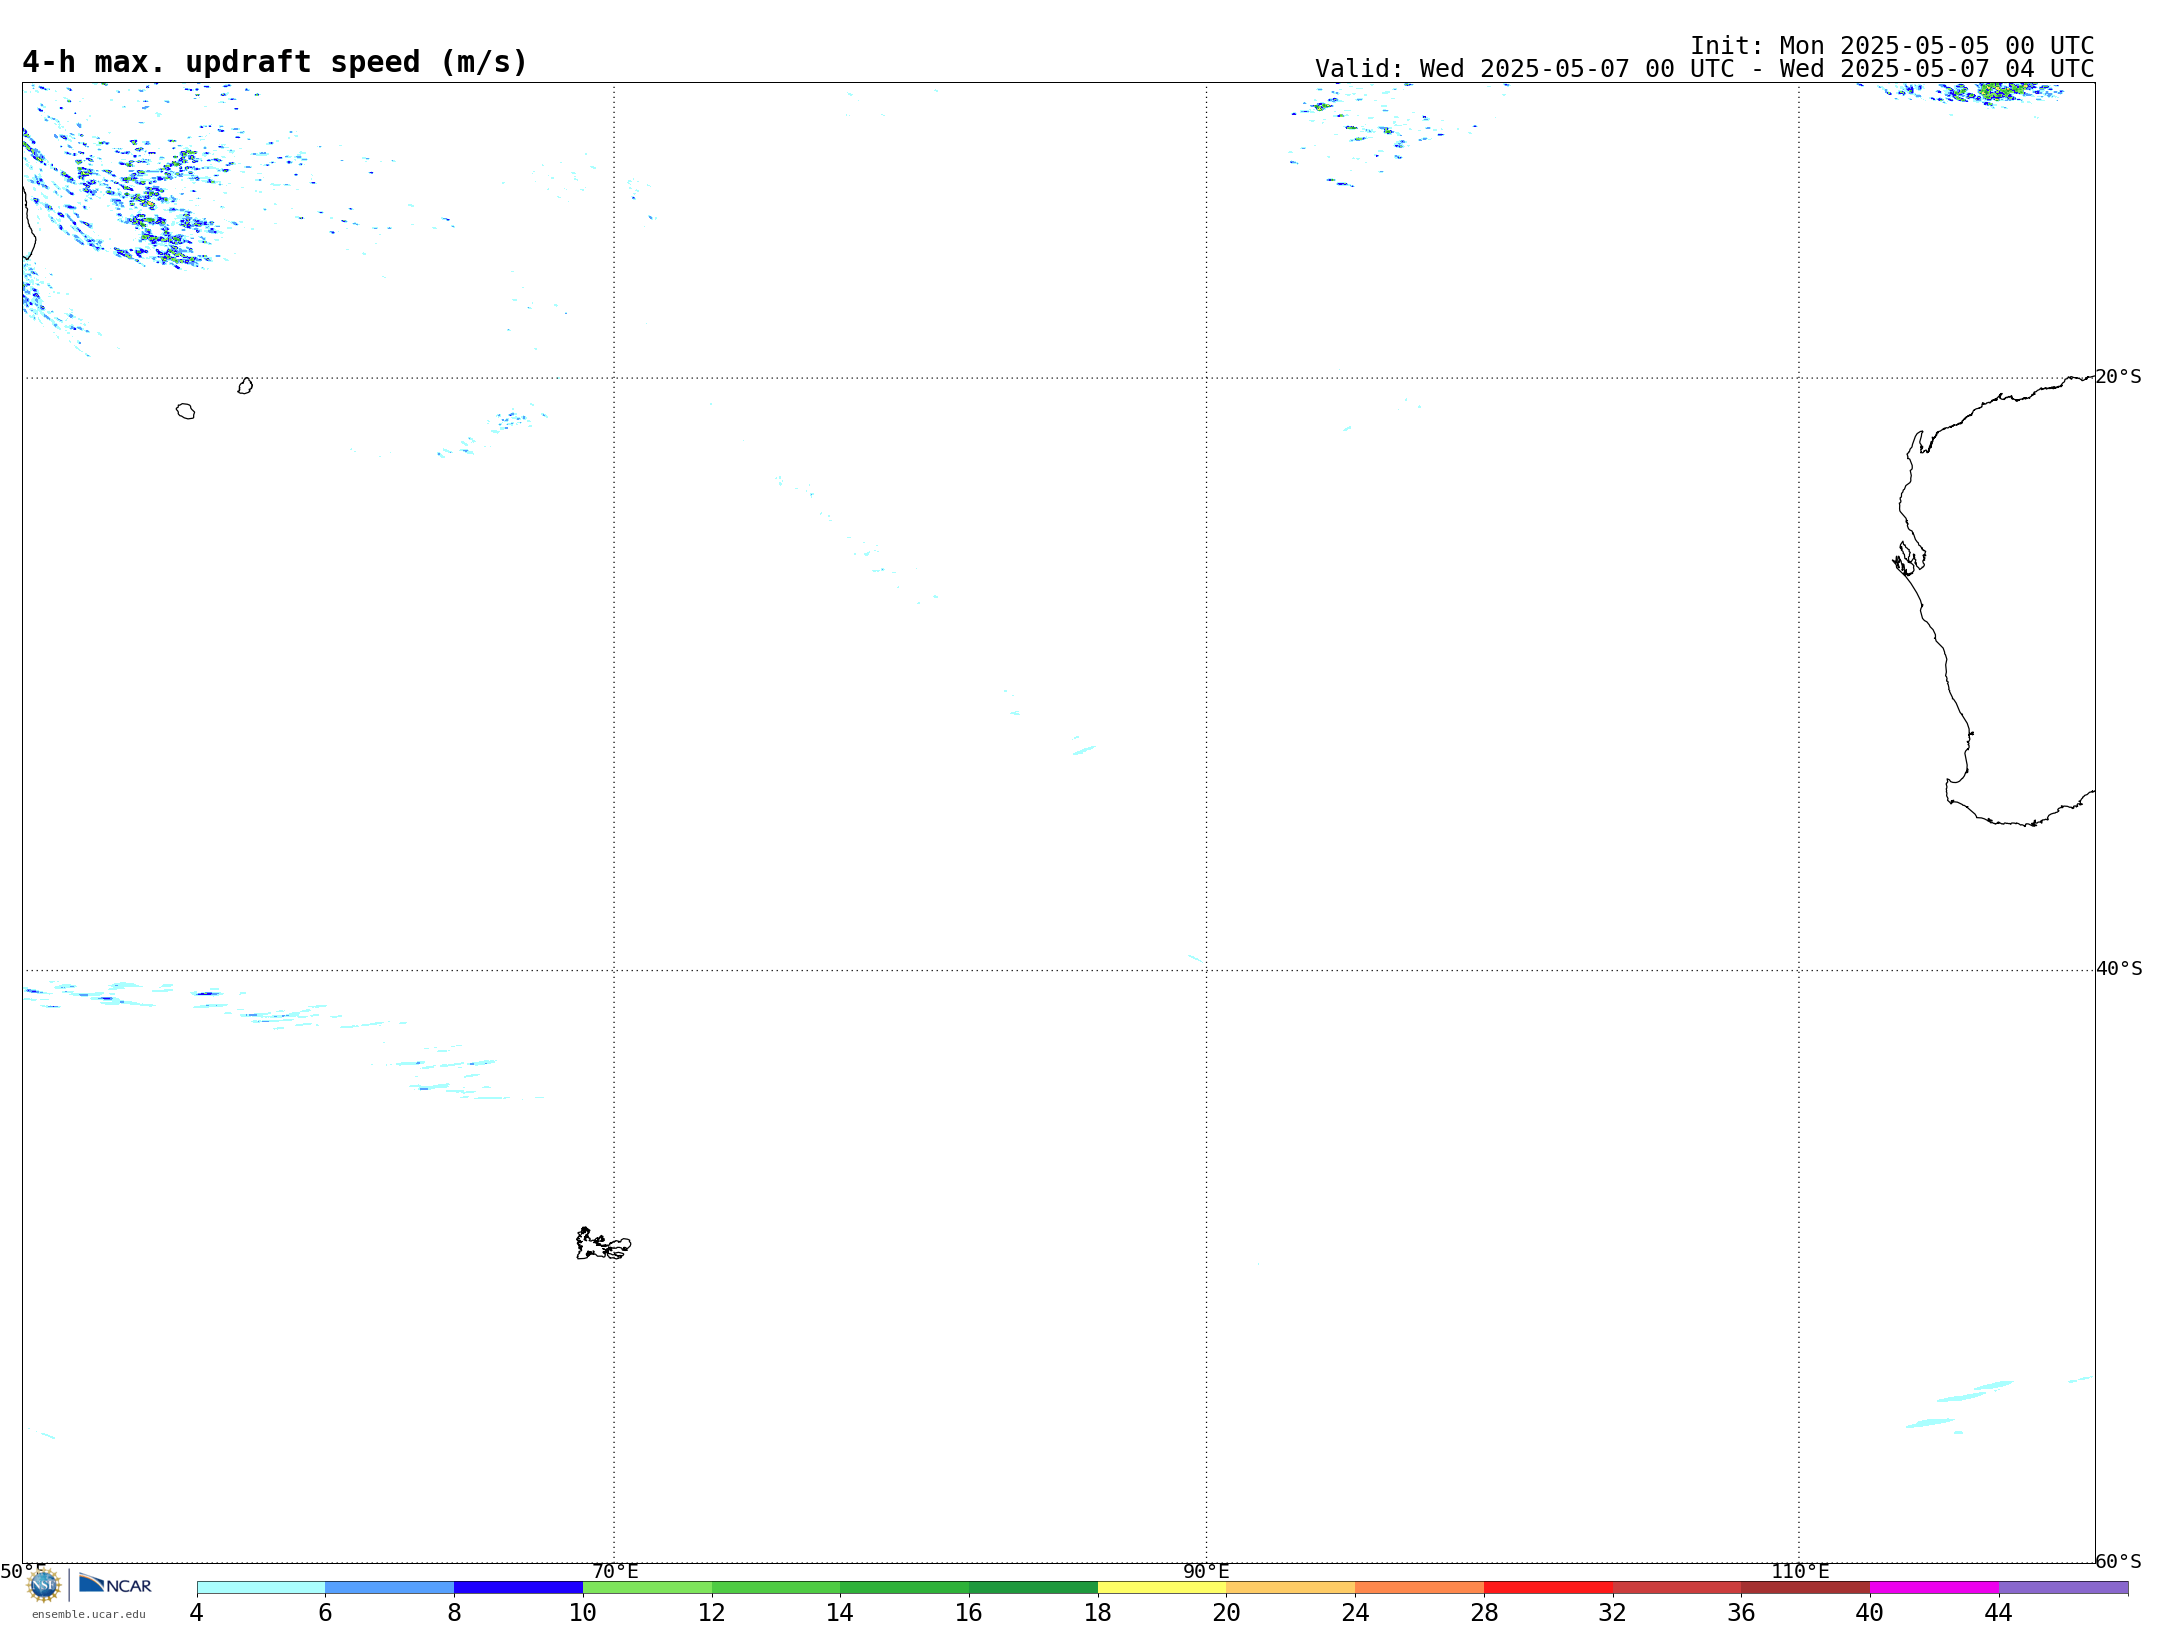
Task: Click the dark brown-red 36-40 color swatch
Action: (x=1806, y=1588)
